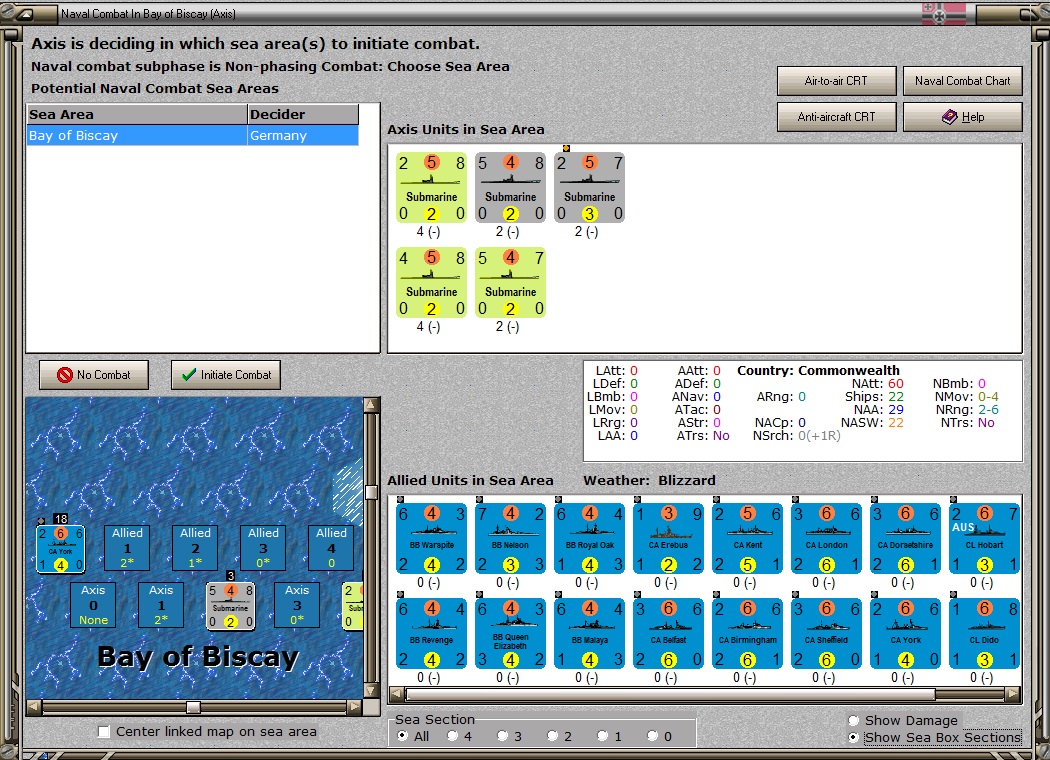This screenshot has height=760, width=1050.
Task: Choose the CA London cruiser counter
Action: [826, 539]
